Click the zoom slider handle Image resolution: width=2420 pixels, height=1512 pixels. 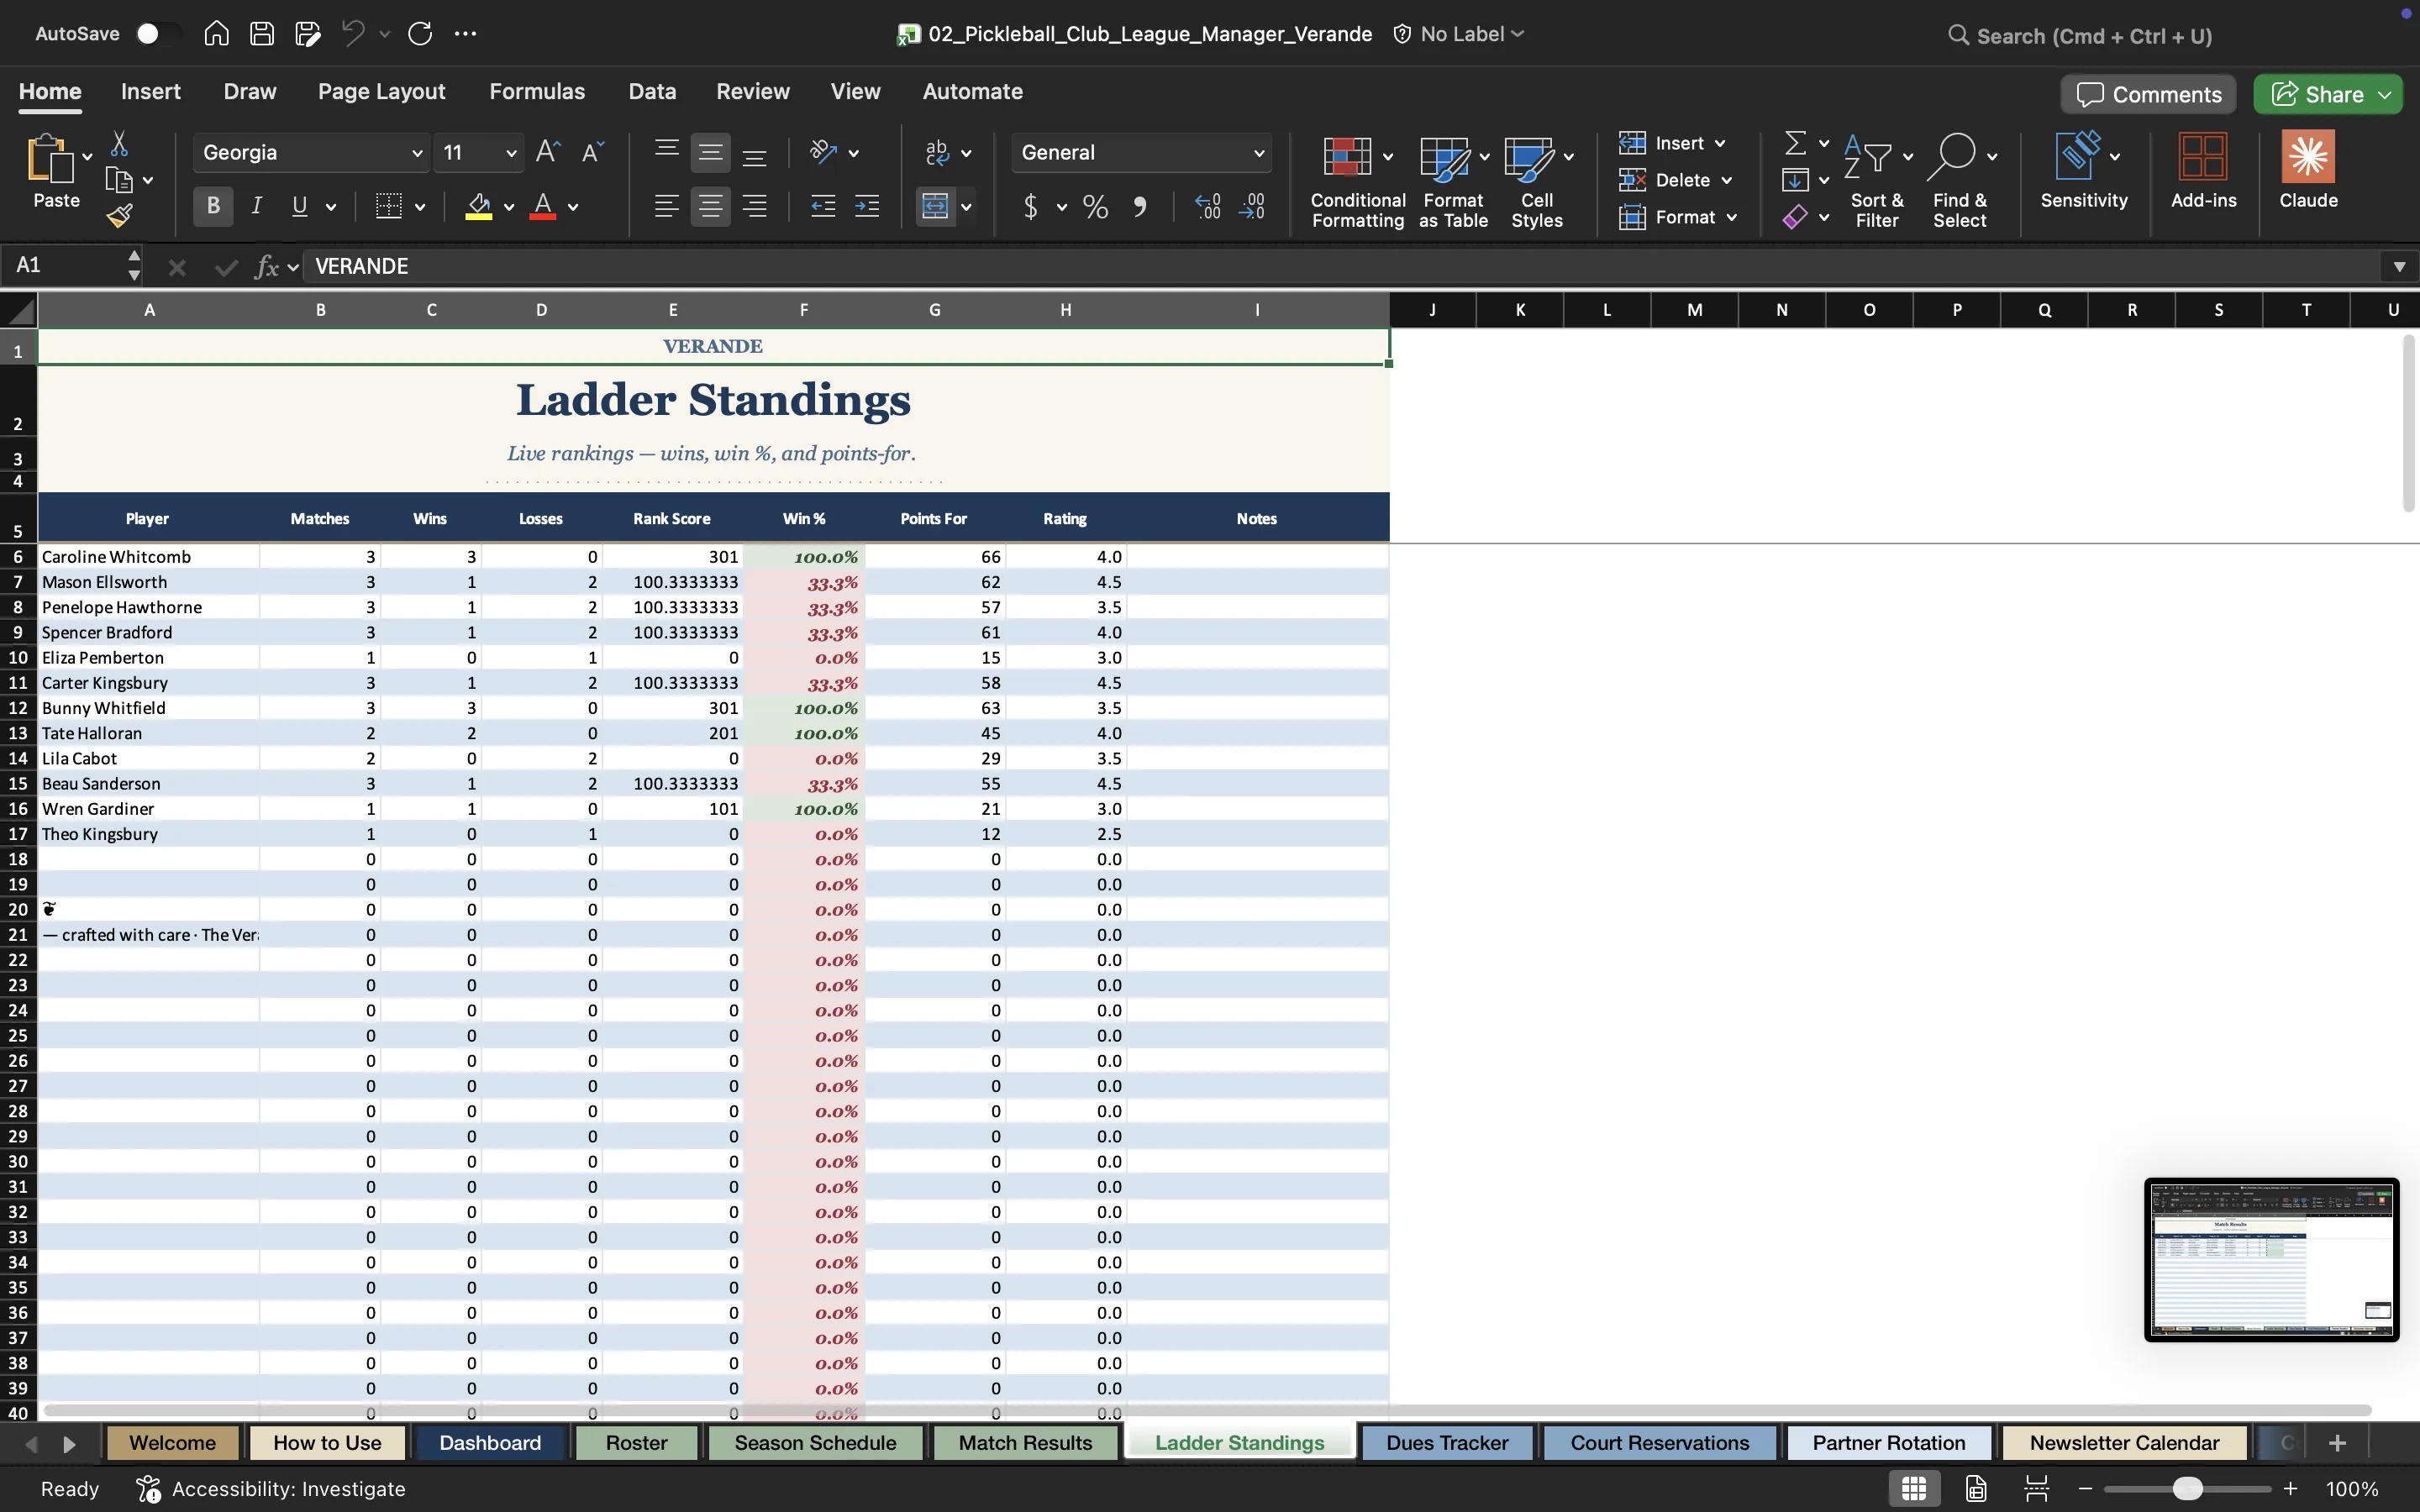[2188, 1488]
